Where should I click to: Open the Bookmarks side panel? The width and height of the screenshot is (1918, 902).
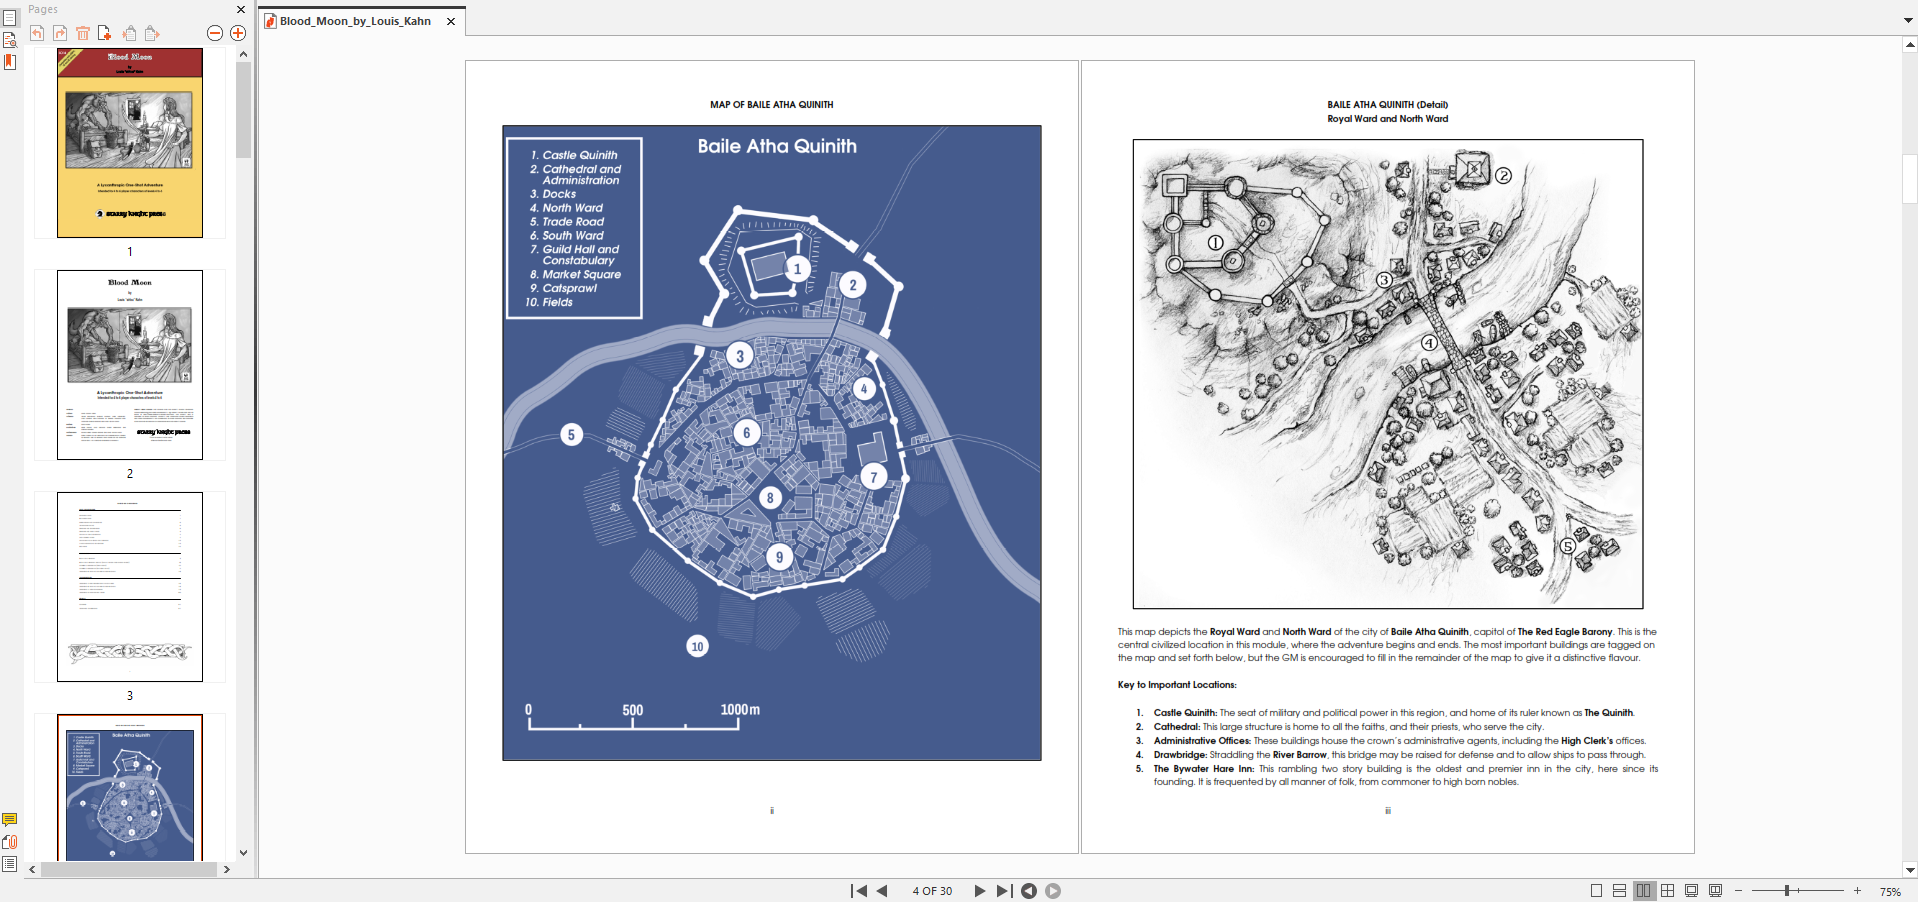point(10,62)
